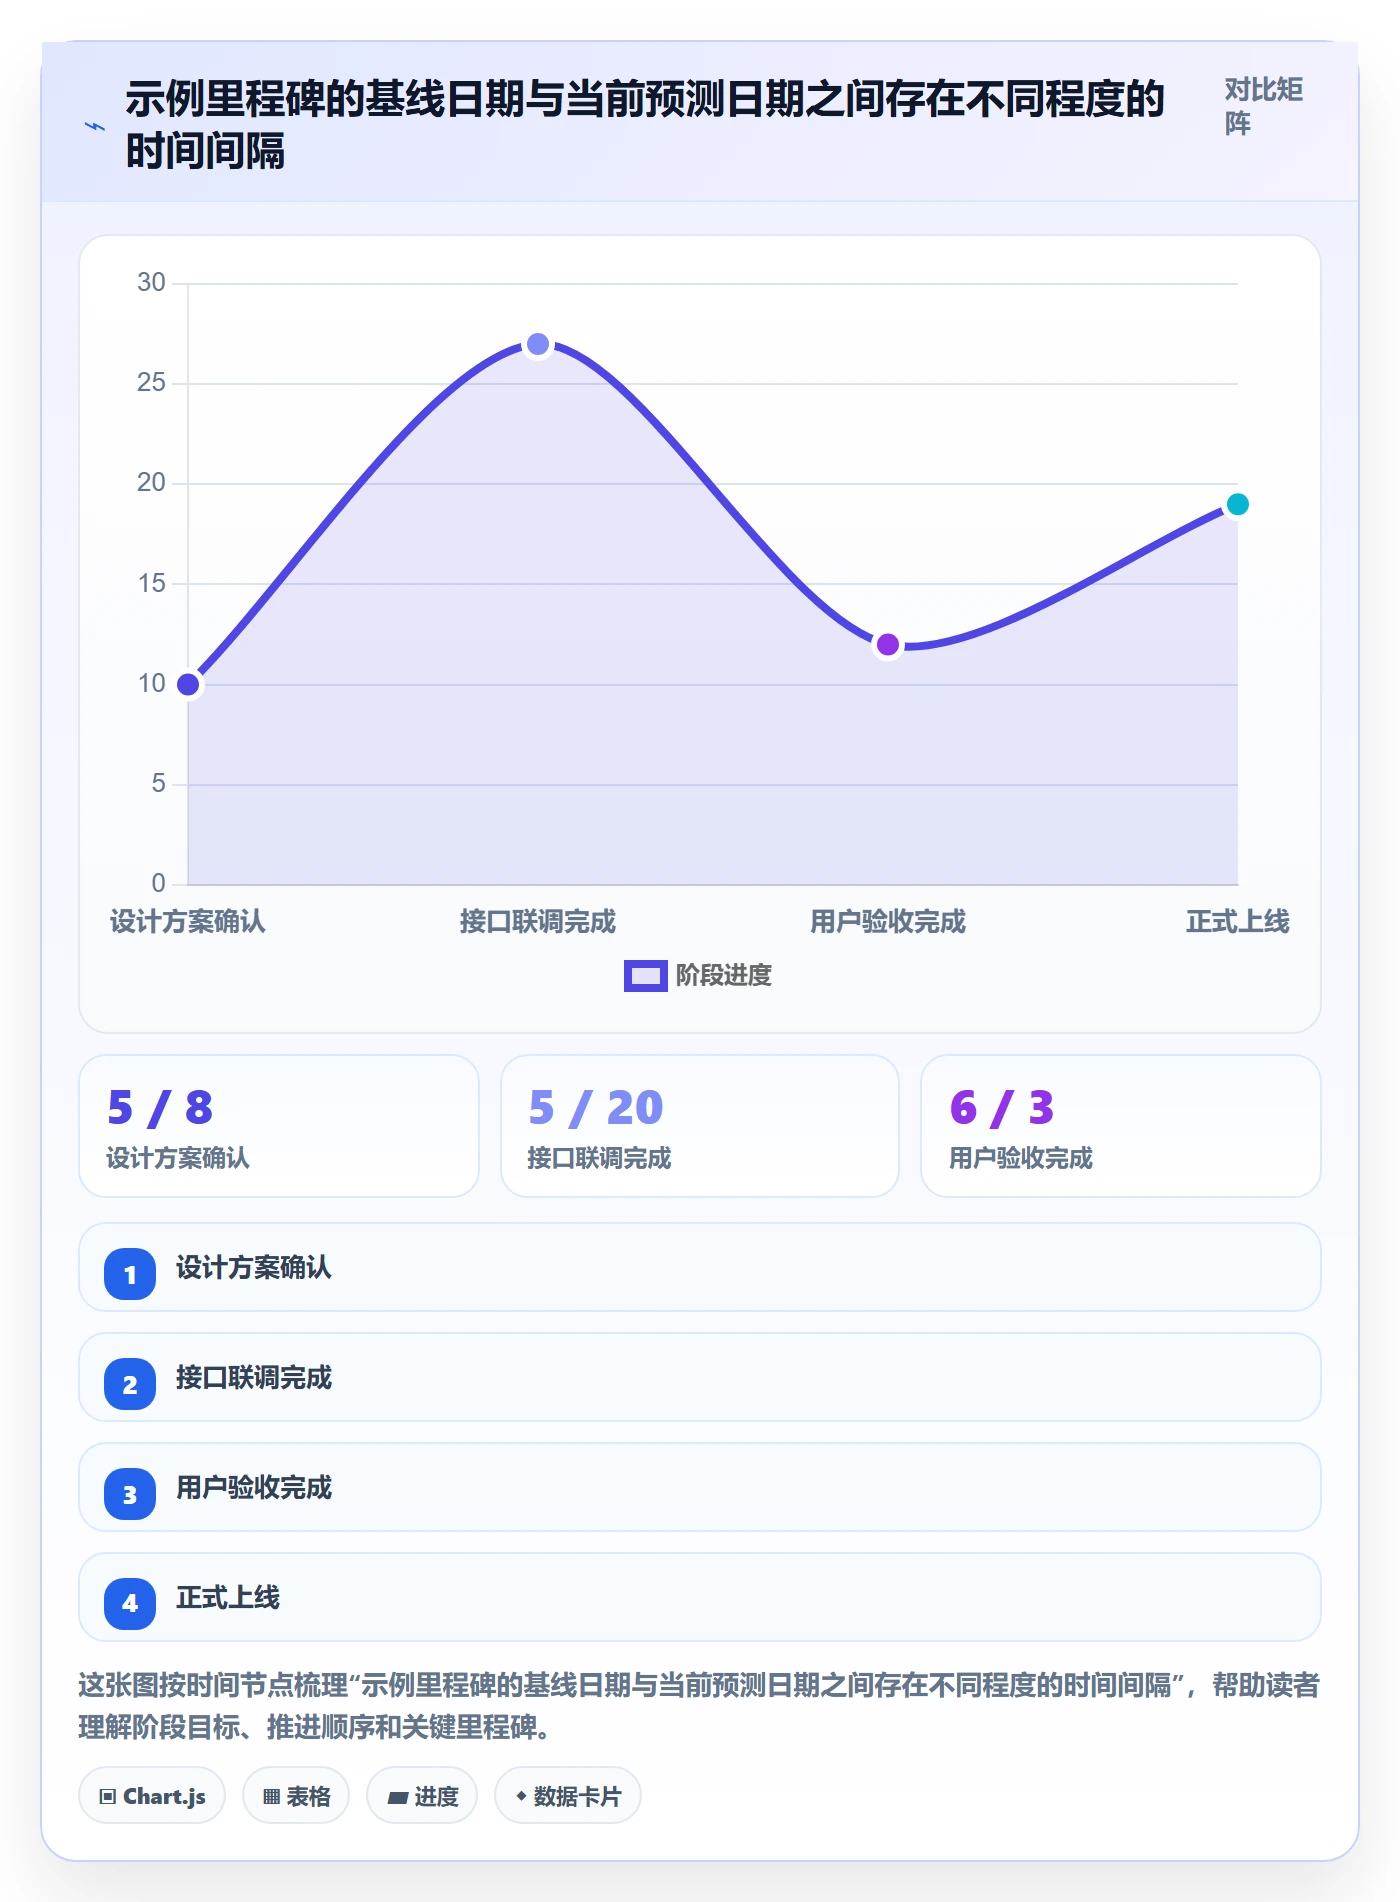This screenshot has width=1400, height=1902.
Task: Click step number 1 badge
Action: [x=130, y=1274]
